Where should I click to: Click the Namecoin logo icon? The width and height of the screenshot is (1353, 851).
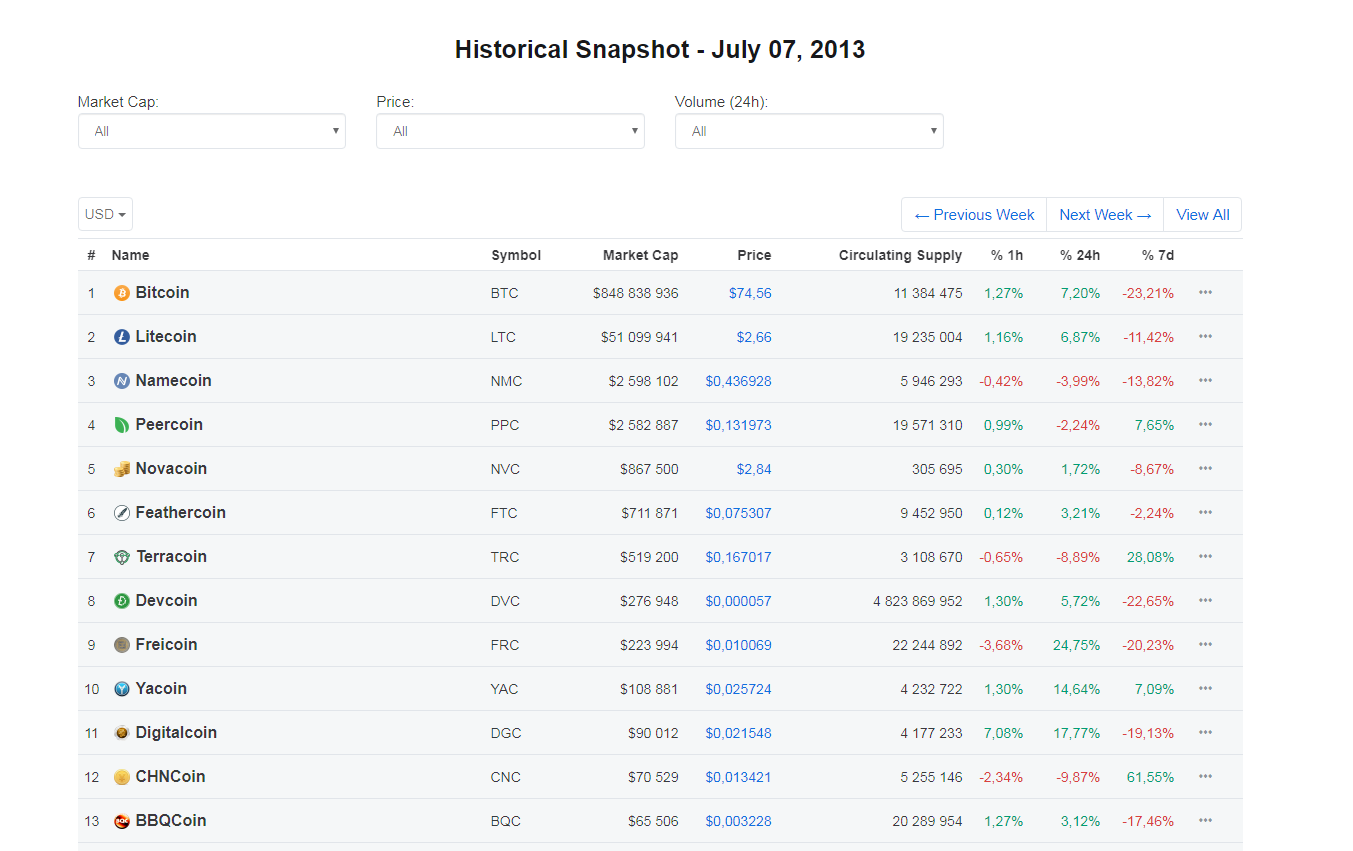click(x=122, y=381)
